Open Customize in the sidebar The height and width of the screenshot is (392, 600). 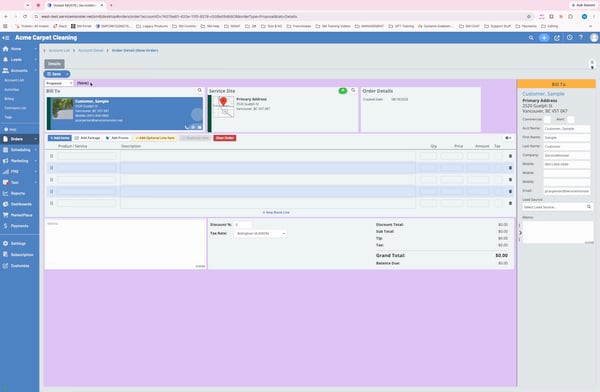(20, 266)
